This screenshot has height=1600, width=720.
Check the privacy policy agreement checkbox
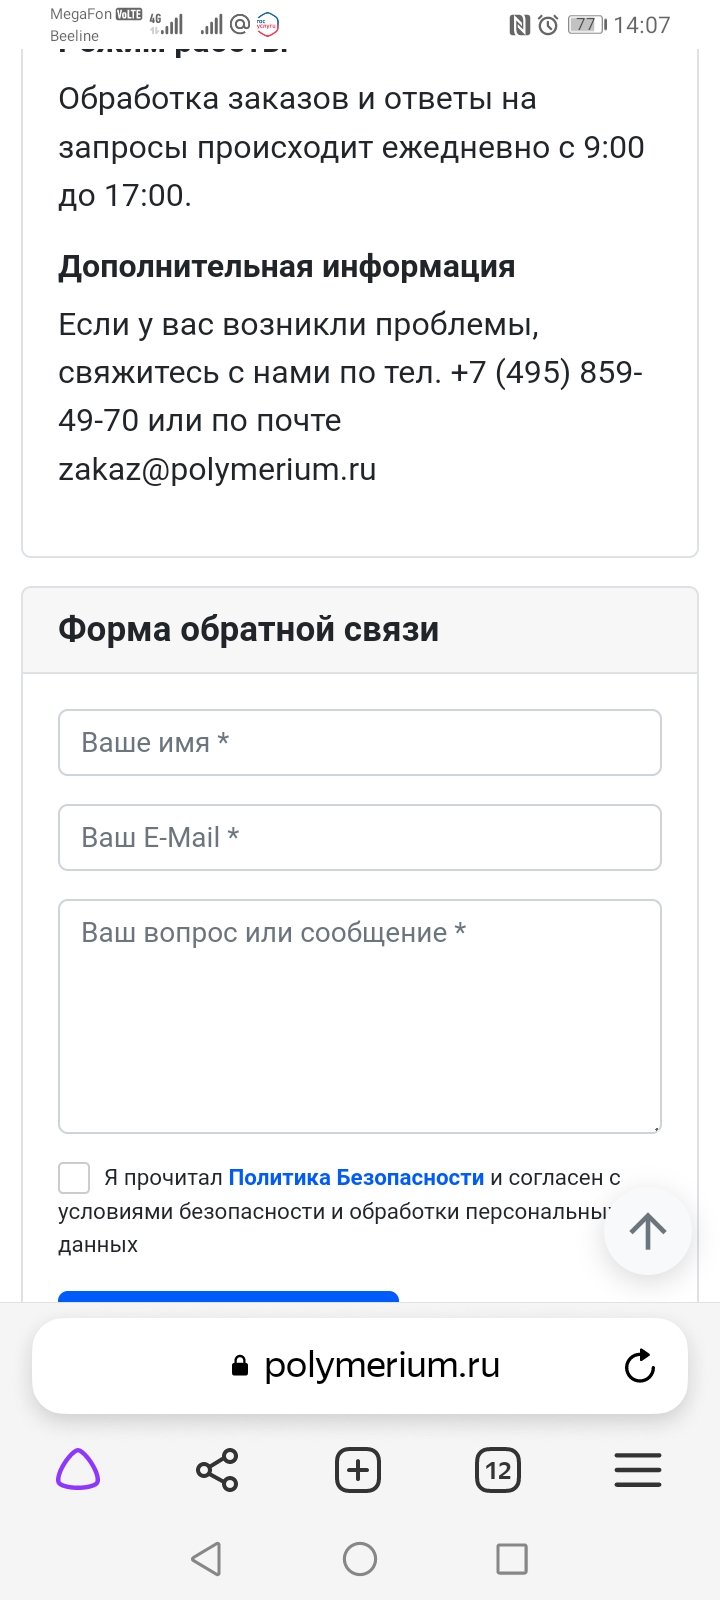74,1178
